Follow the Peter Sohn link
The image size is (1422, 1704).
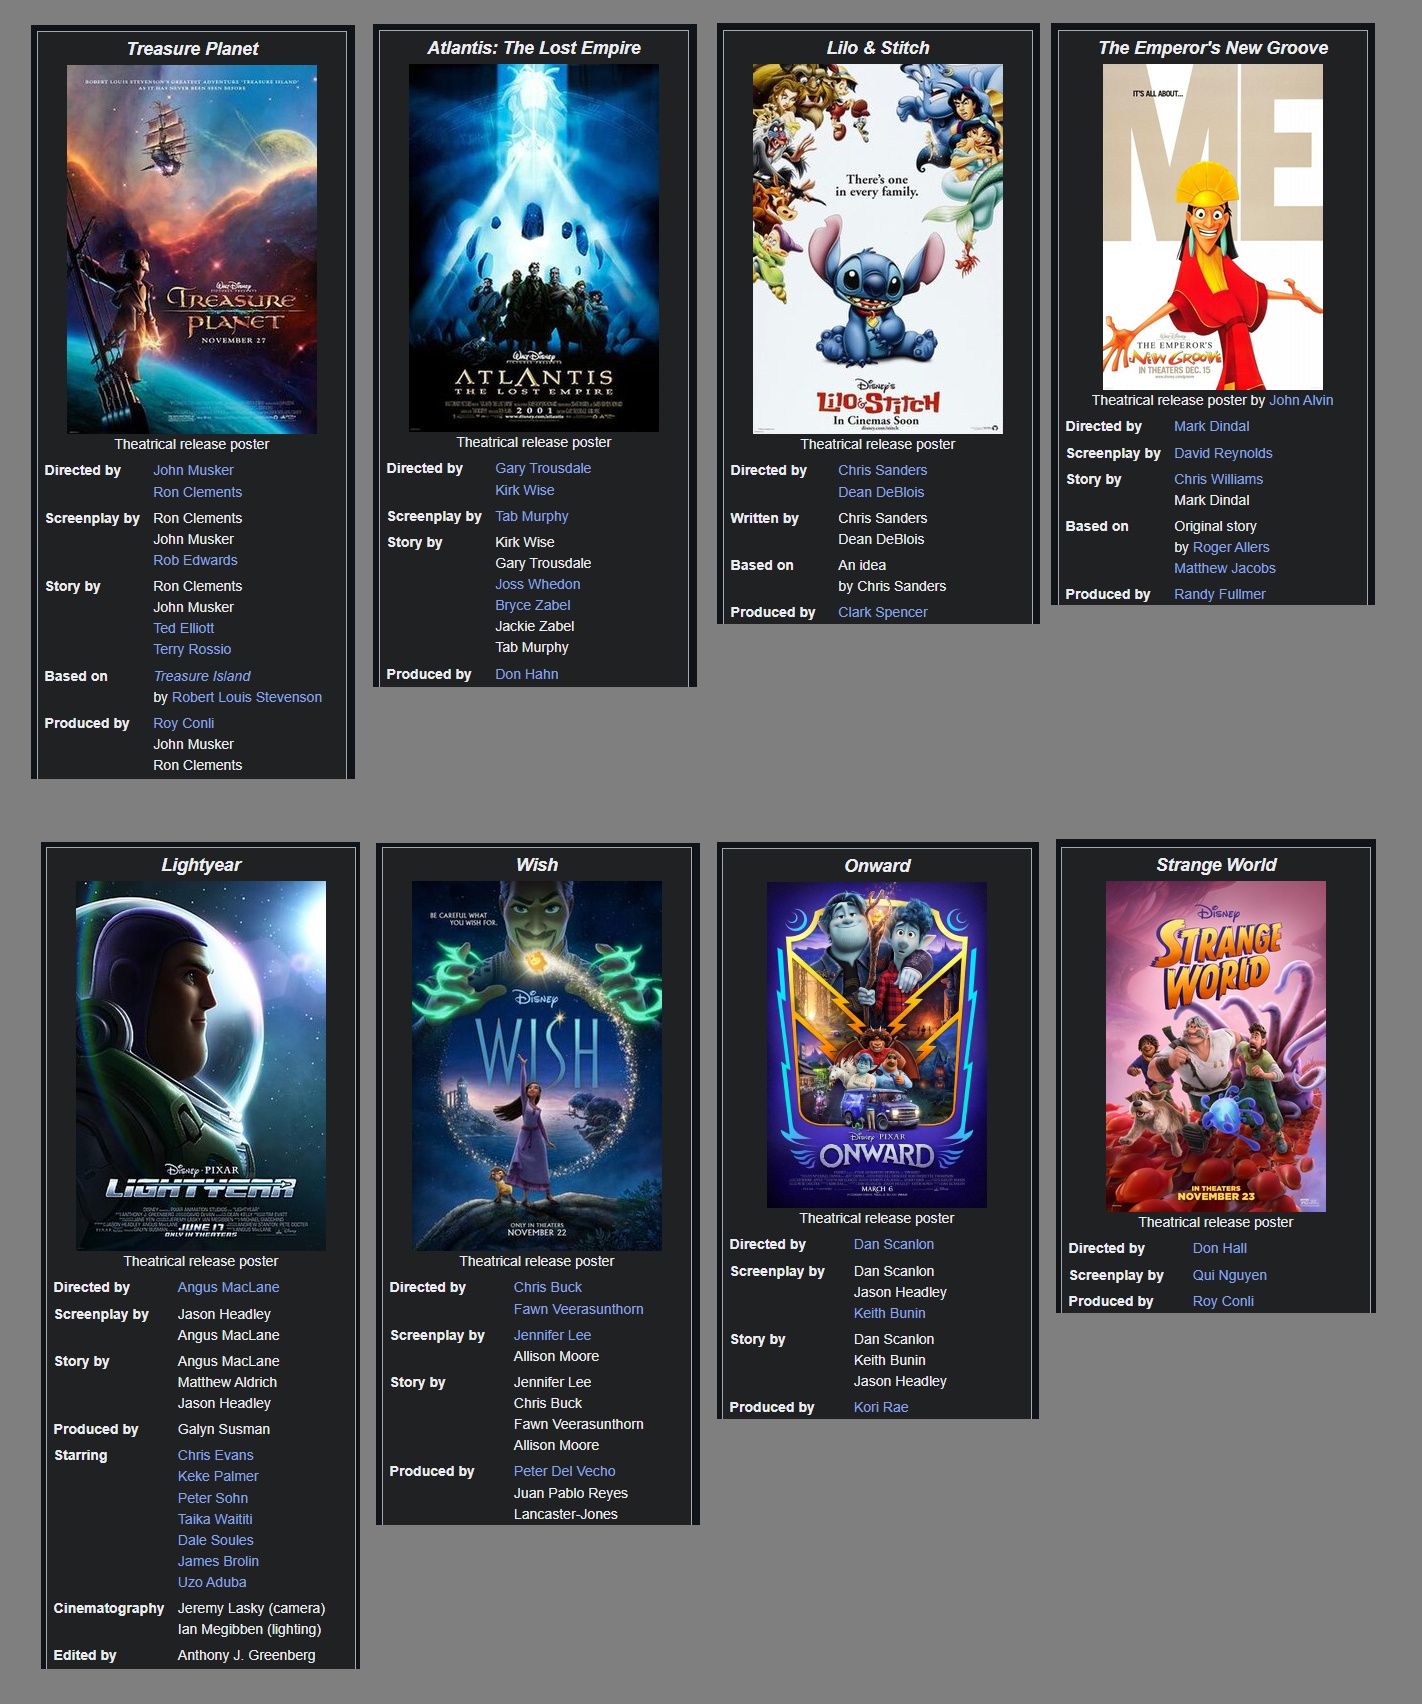click(x=213, y=1498)
